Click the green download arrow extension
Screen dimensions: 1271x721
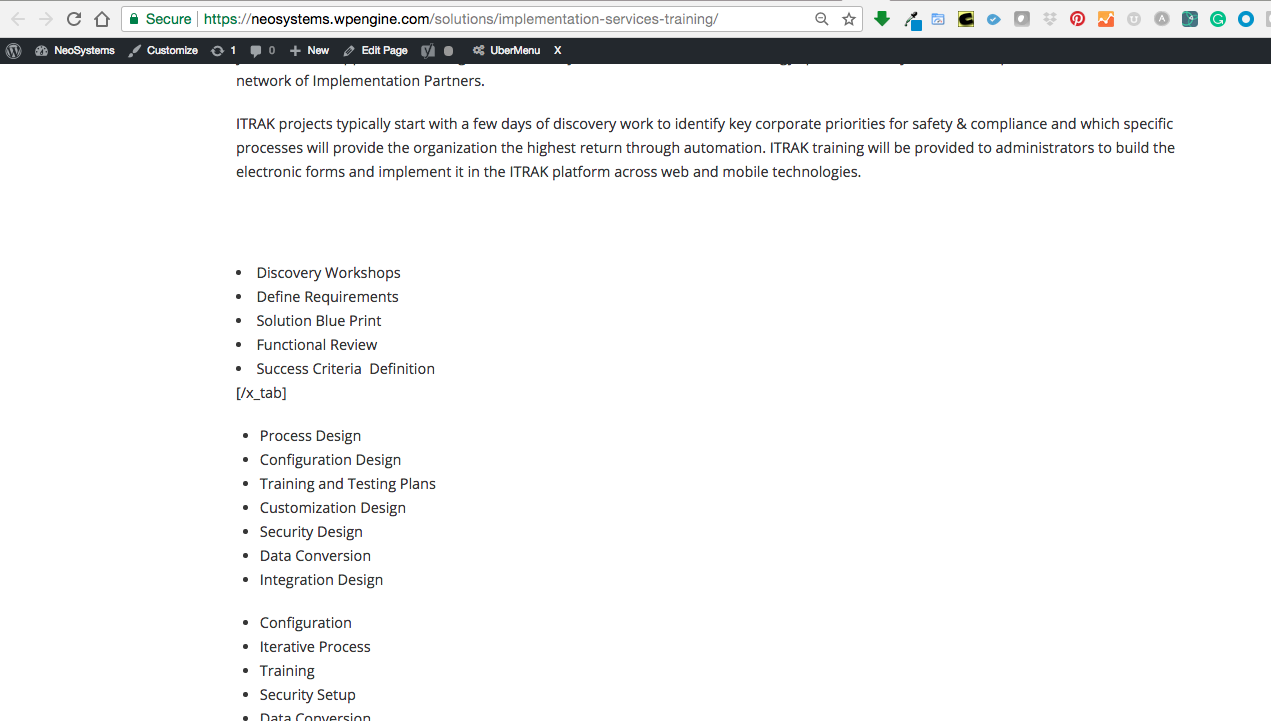point(882,19)
